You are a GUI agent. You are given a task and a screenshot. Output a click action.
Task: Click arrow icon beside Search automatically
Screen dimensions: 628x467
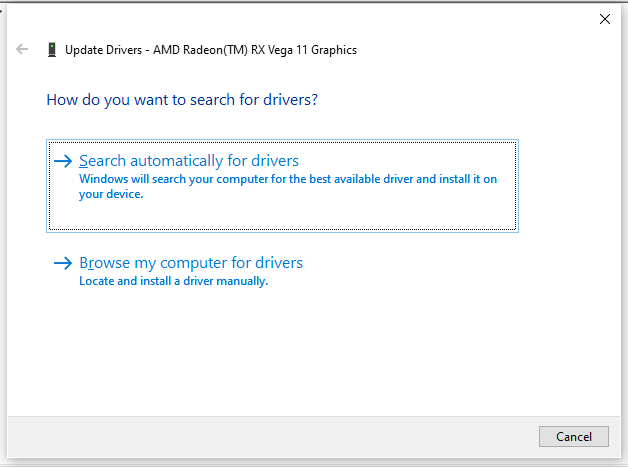click(x=63, y=161)
